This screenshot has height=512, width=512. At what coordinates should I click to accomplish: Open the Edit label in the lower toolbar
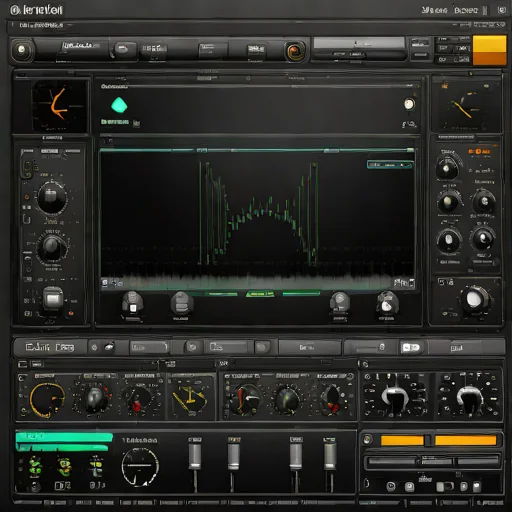(38, 347)
